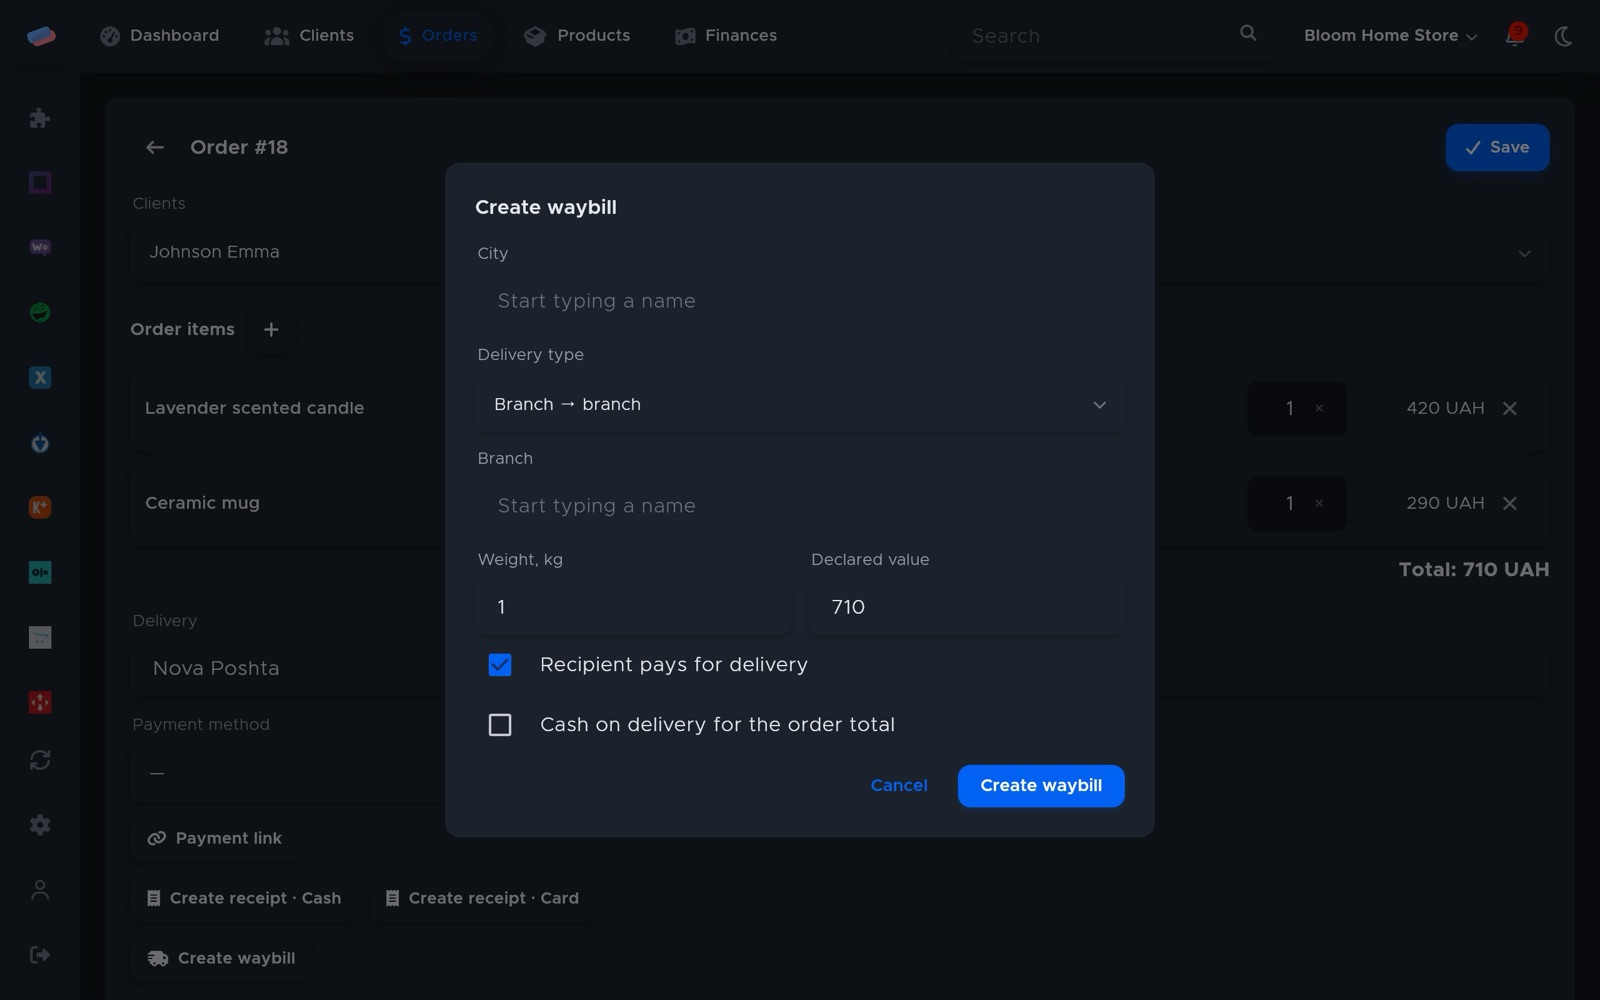Expand the Clients dropdown chevron

[x=1524, y=253]
